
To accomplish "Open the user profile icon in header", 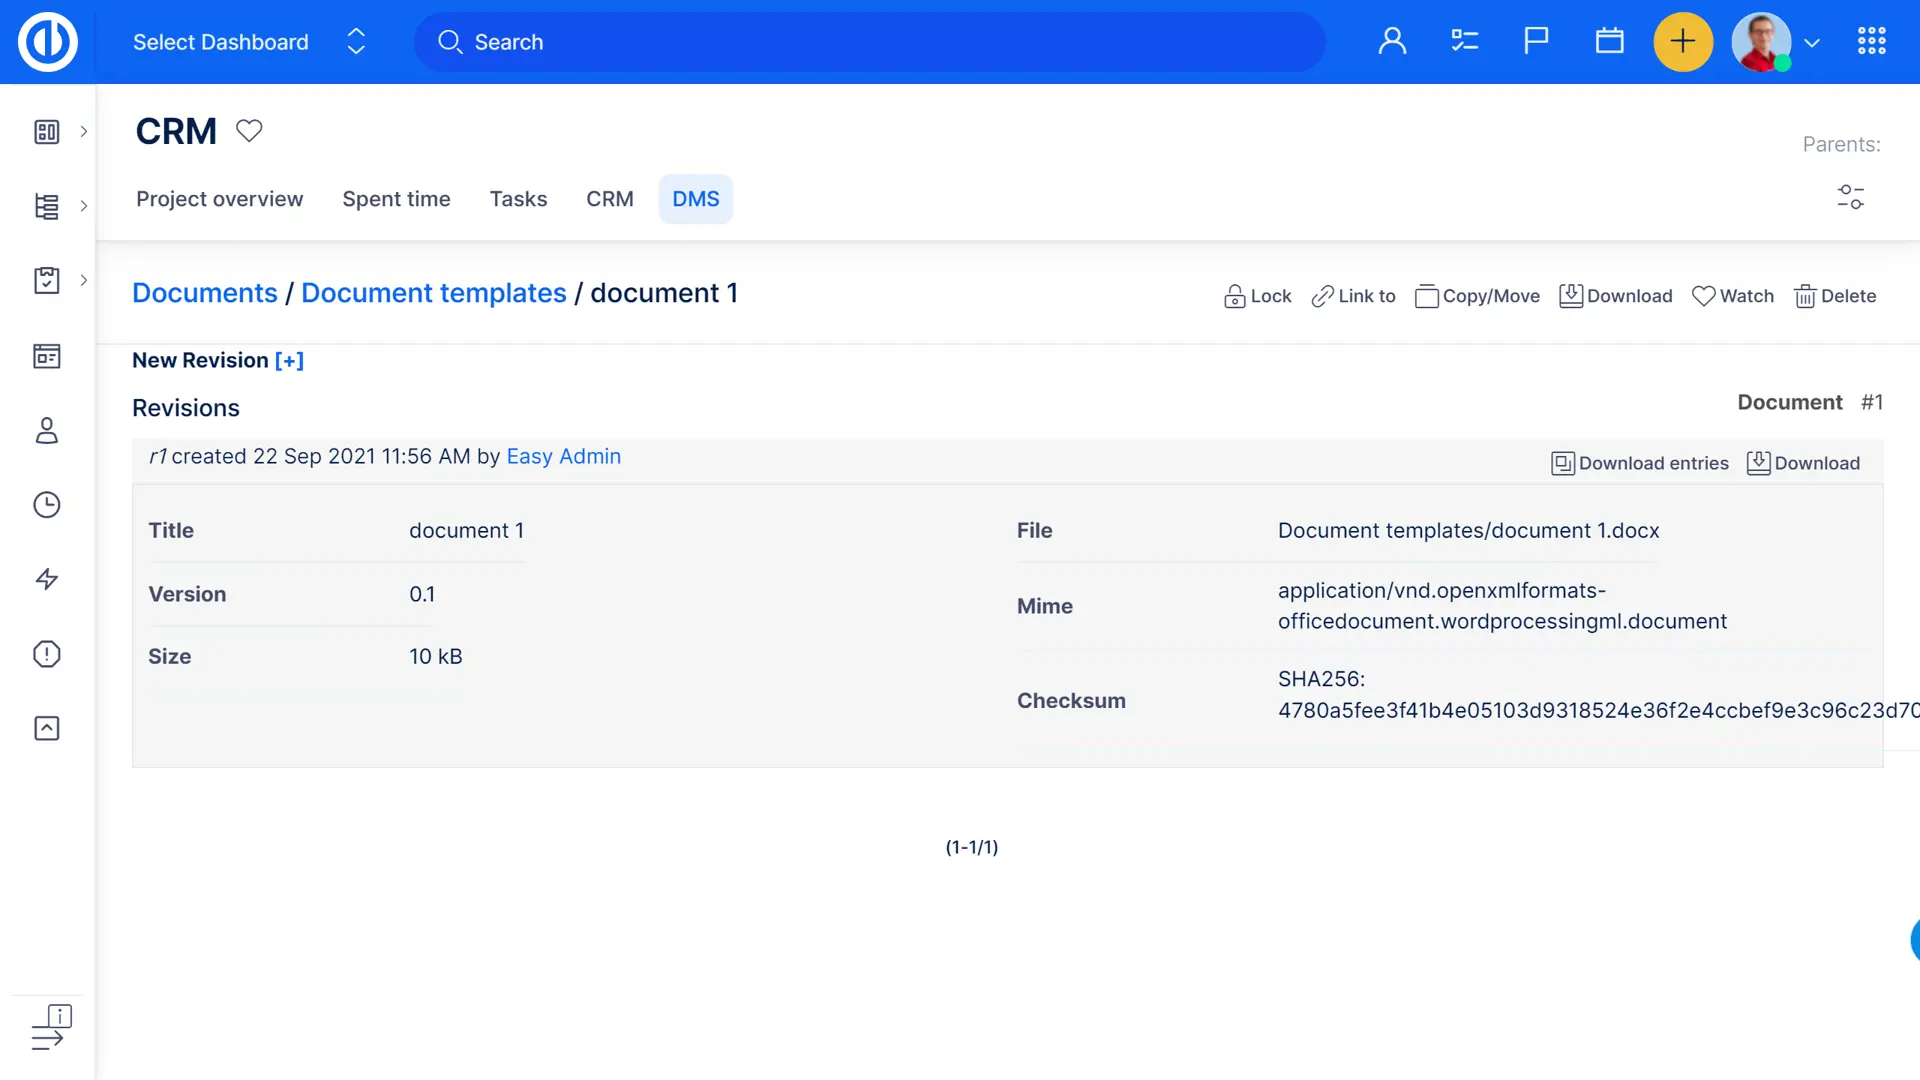I will pos(1392,42).
